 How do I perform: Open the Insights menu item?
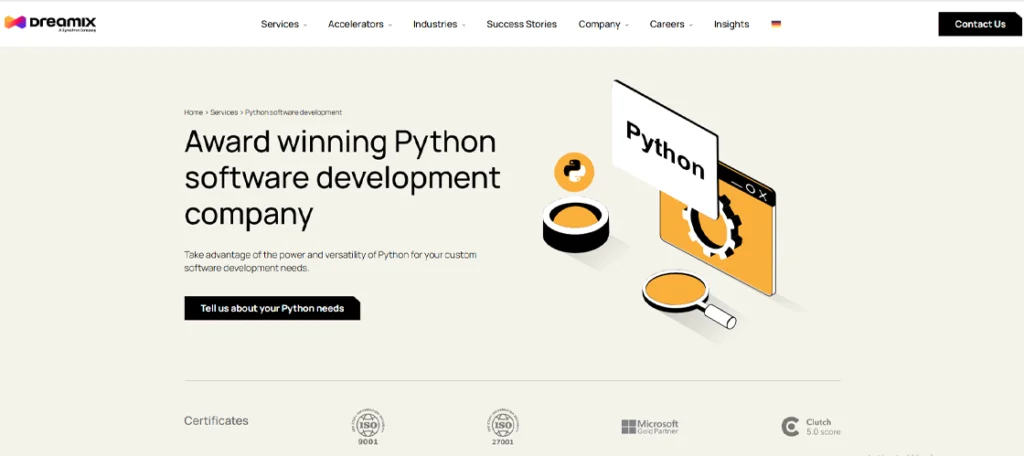pos(731,24)
